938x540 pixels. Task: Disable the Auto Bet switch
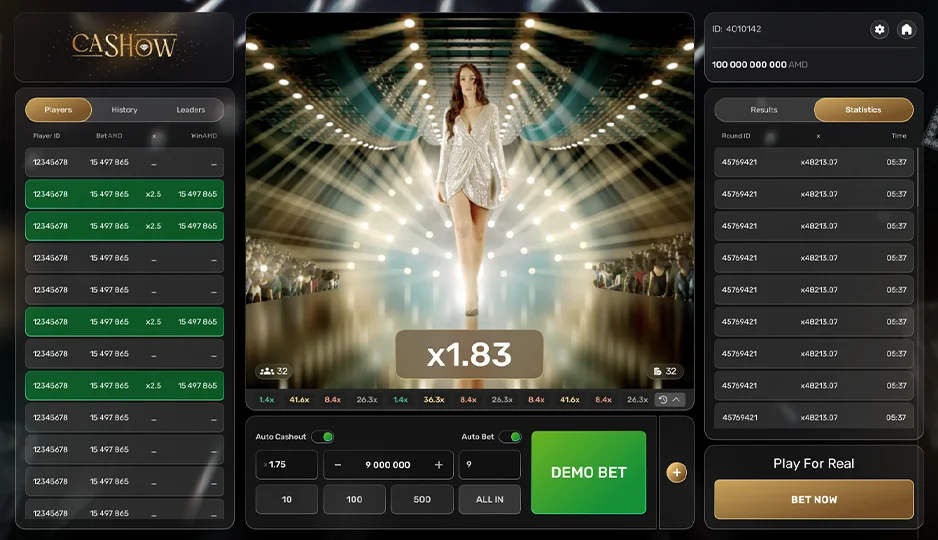click(509, 437)
